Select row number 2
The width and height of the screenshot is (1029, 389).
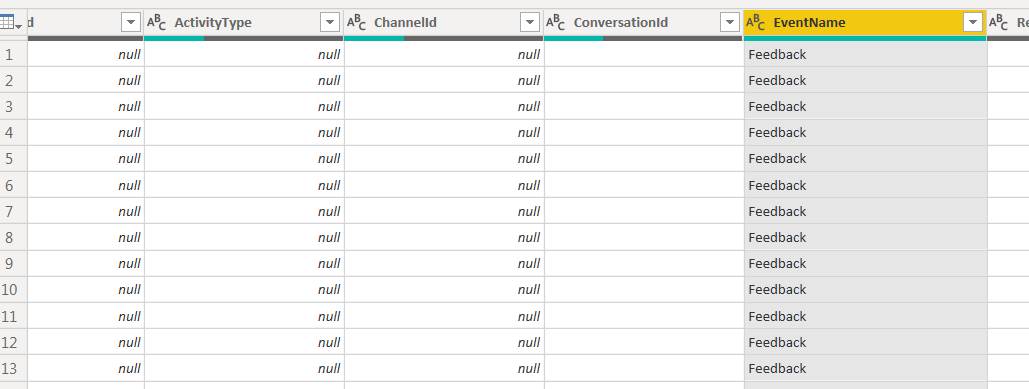13,80
